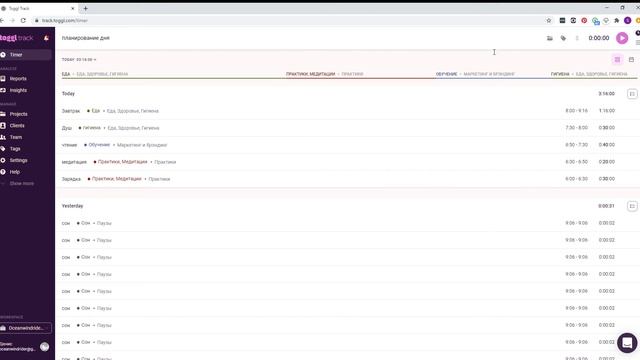Click the translate extension icon in toolbar
Viewport: 640px width, 360px height.
click(x=596, y=21)
